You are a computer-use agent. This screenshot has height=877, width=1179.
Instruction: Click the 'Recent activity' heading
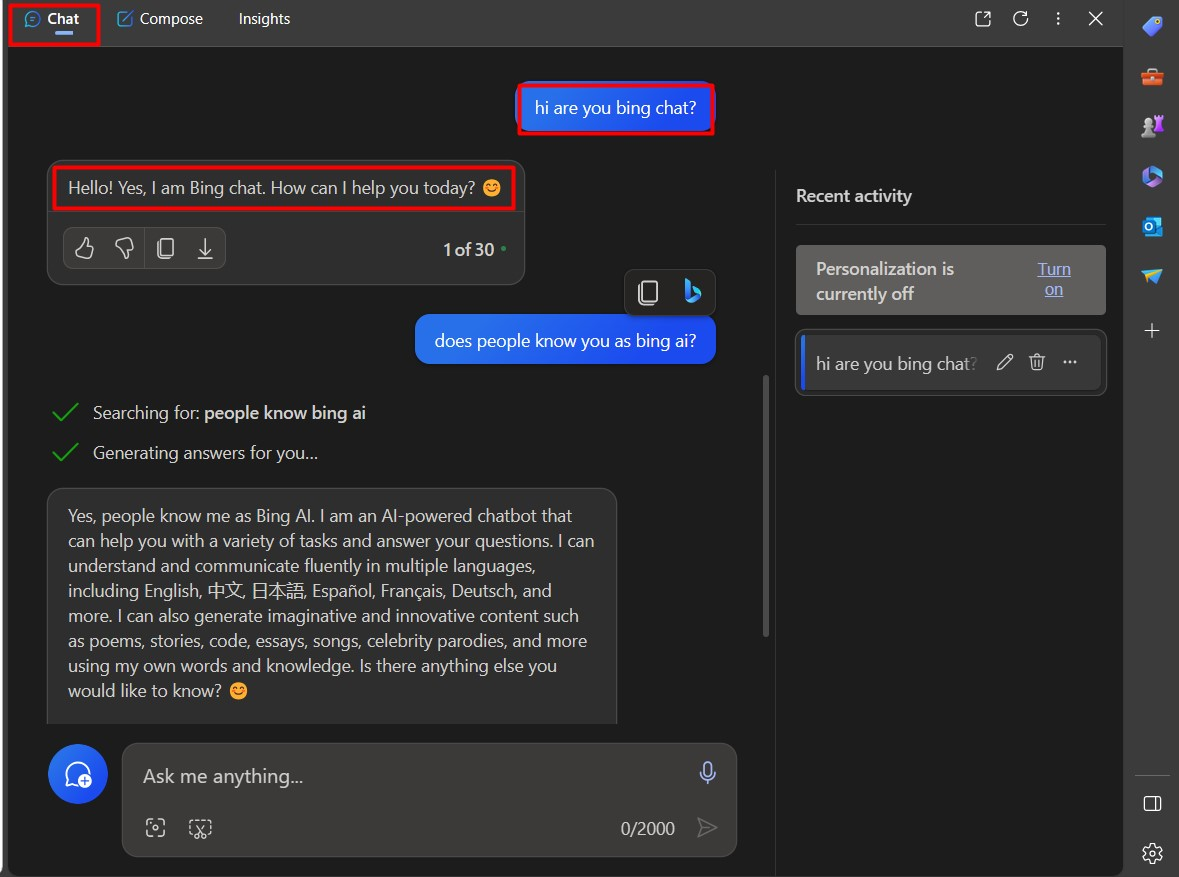coord(853,196)
